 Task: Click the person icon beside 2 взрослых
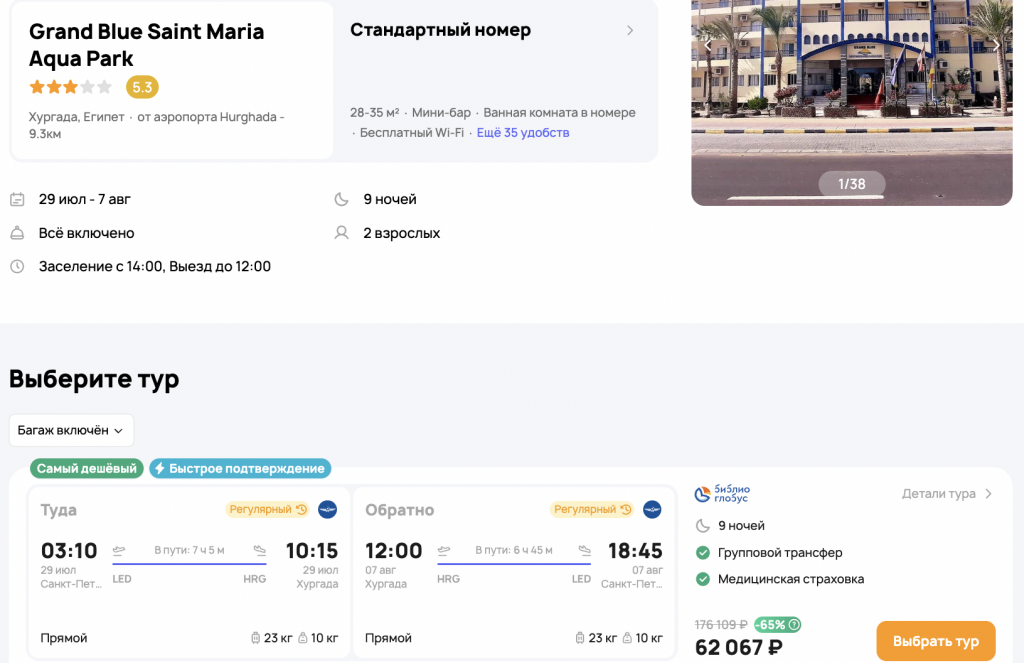pos(342,233)
